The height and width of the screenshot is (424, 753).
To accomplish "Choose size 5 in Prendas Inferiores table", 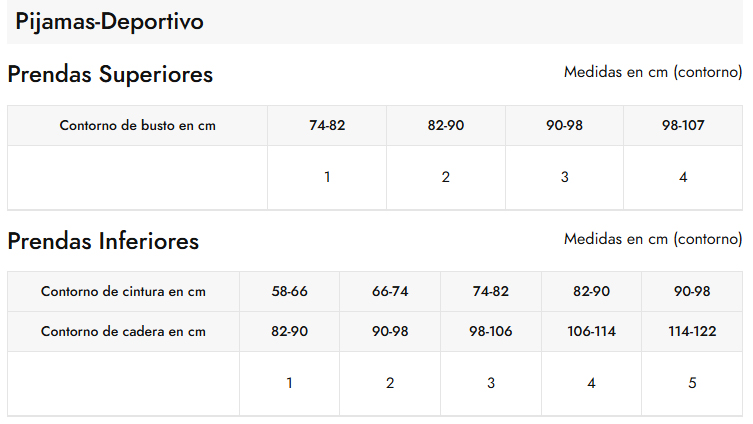I will pos(692,383).
